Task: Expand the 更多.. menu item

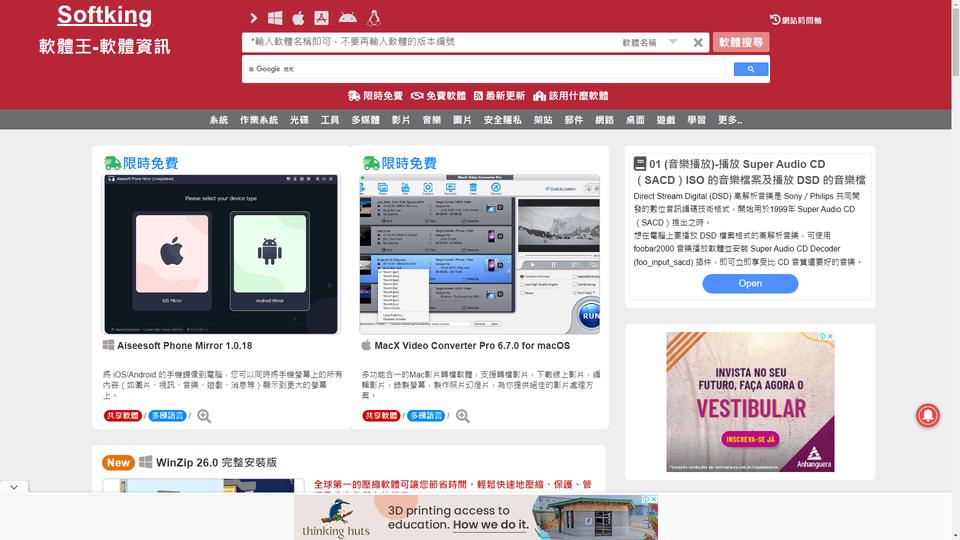Action: 730,120
